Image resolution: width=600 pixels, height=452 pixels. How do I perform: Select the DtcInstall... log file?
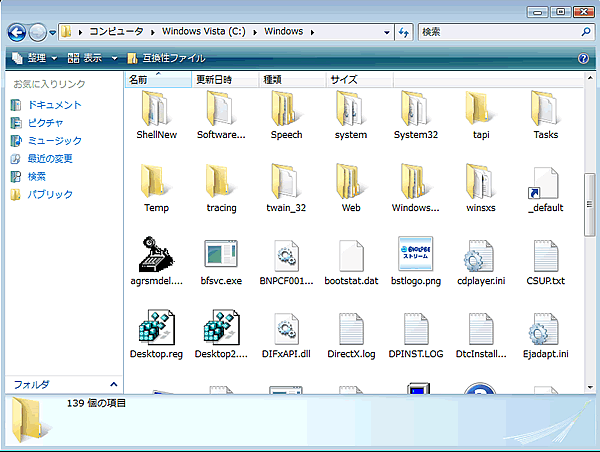481,334
